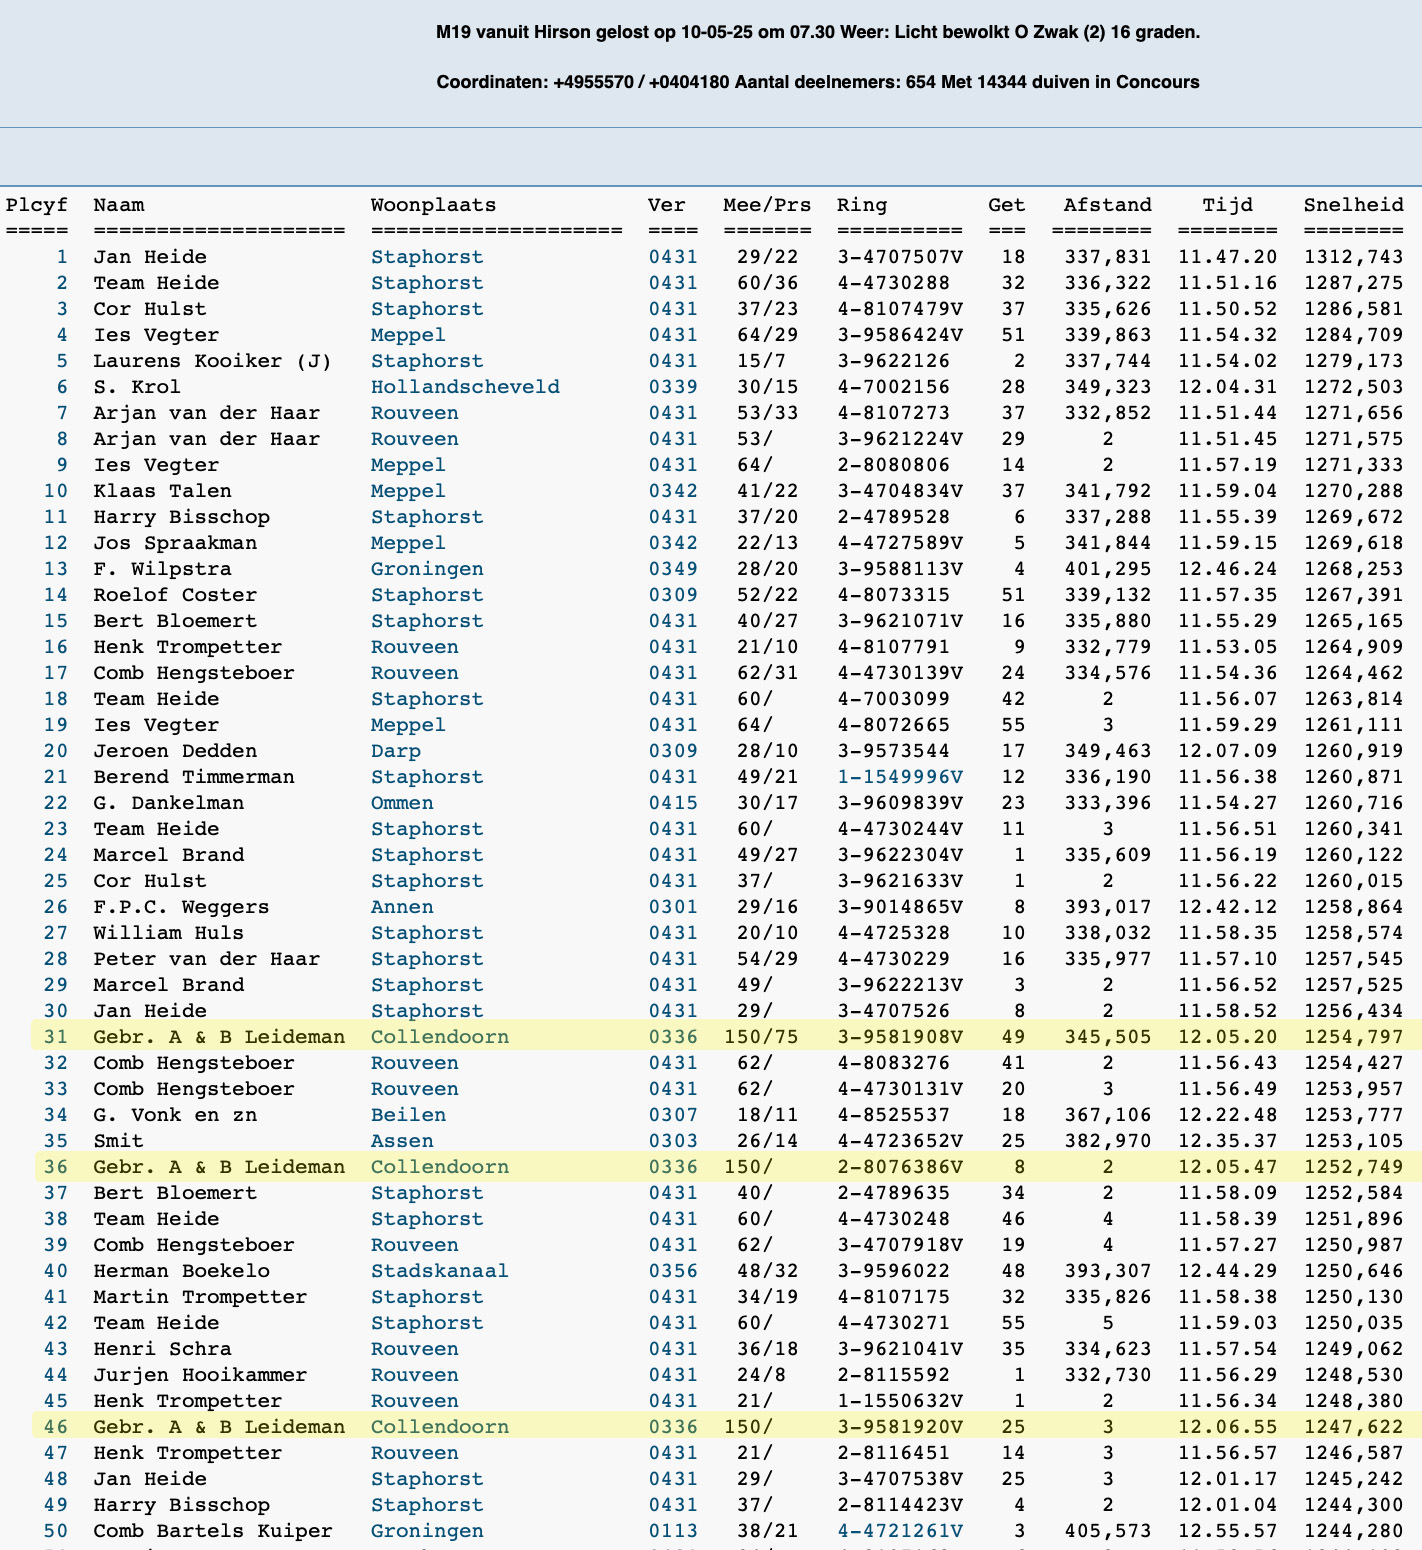1422x1550 pixels.
Task: Click Rouveen in row 7
Action: click(415, 413)
